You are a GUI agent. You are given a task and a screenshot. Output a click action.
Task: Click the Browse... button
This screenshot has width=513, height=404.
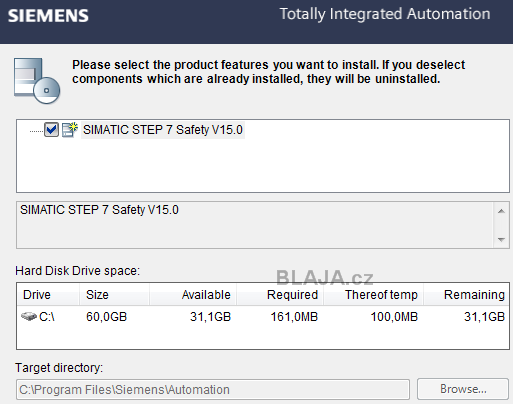point(463,389)
